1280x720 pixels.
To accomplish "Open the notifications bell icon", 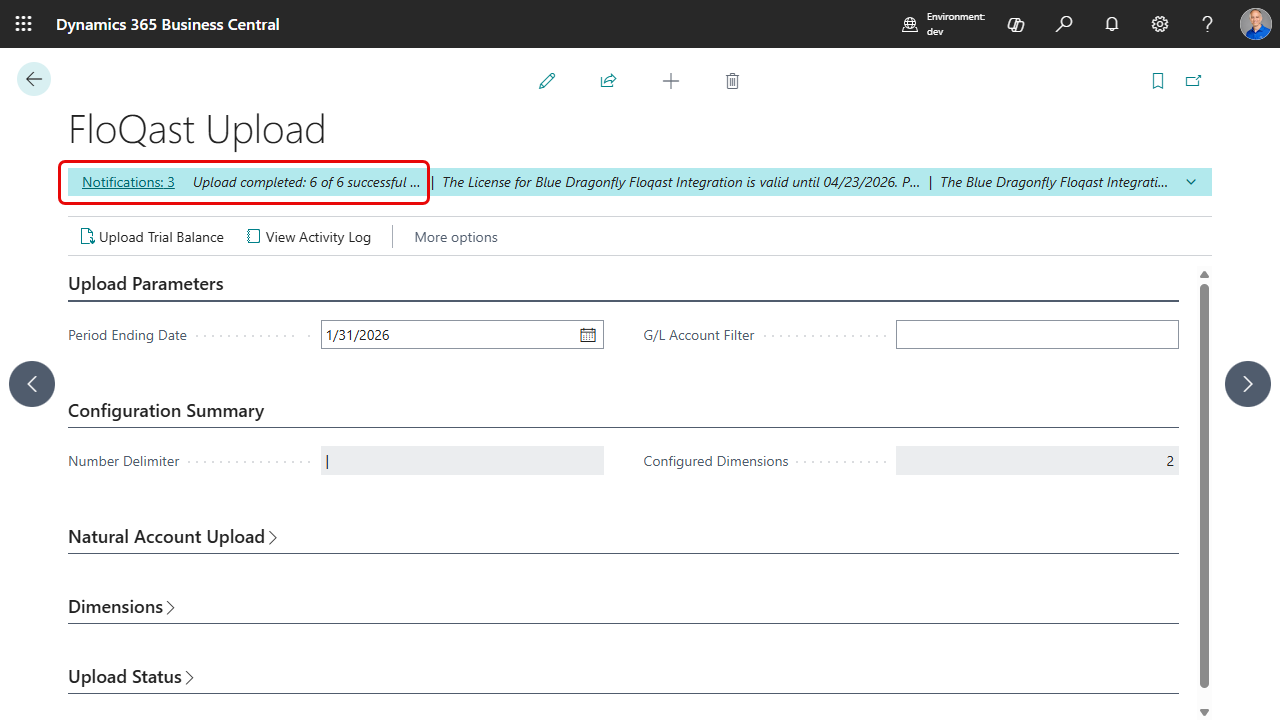I will click(1112, 24).
